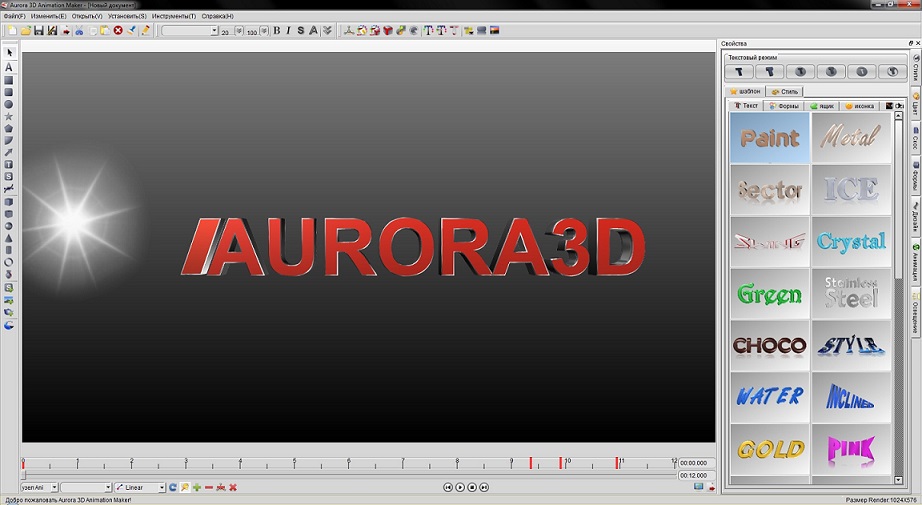Apply the GOLD text template
This screenshot has width=922, height=505.
[770, 449]
